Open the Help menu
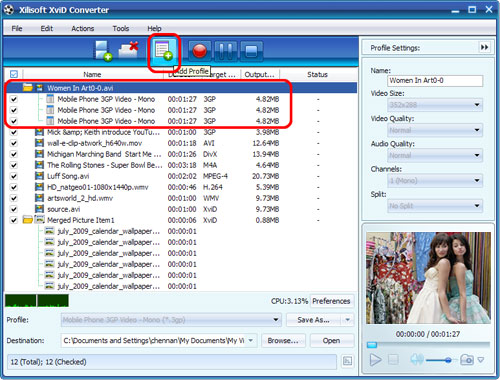The width and height of the screenshot is (500, 380). (154, 28)
